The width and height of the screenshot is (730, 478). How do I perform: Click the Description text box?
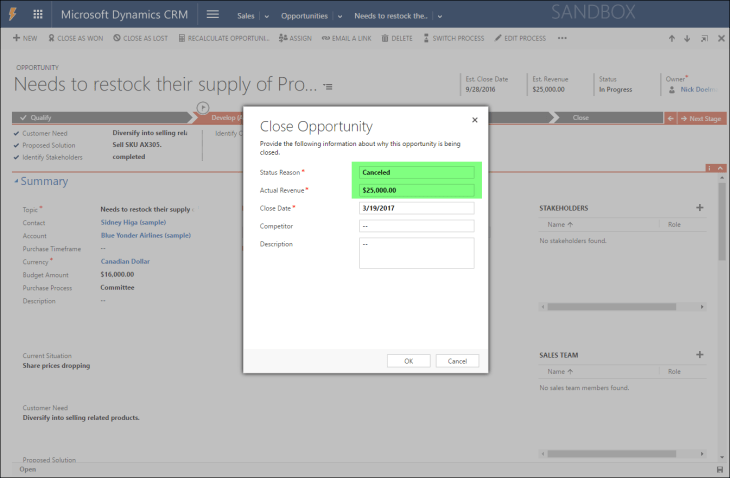tap(416, 253)
